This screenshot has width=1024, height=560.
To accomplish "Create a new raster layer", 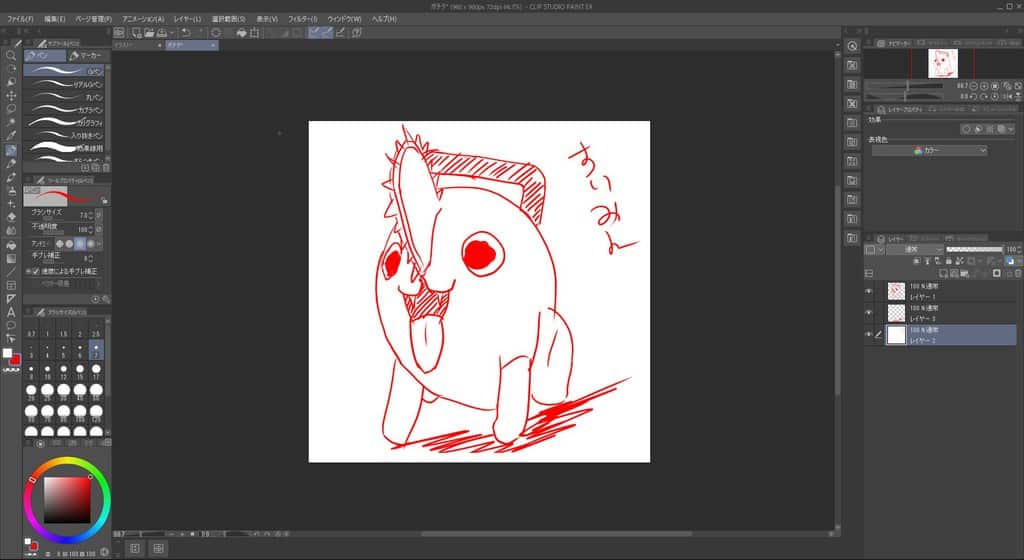I will tap(943, 273).
